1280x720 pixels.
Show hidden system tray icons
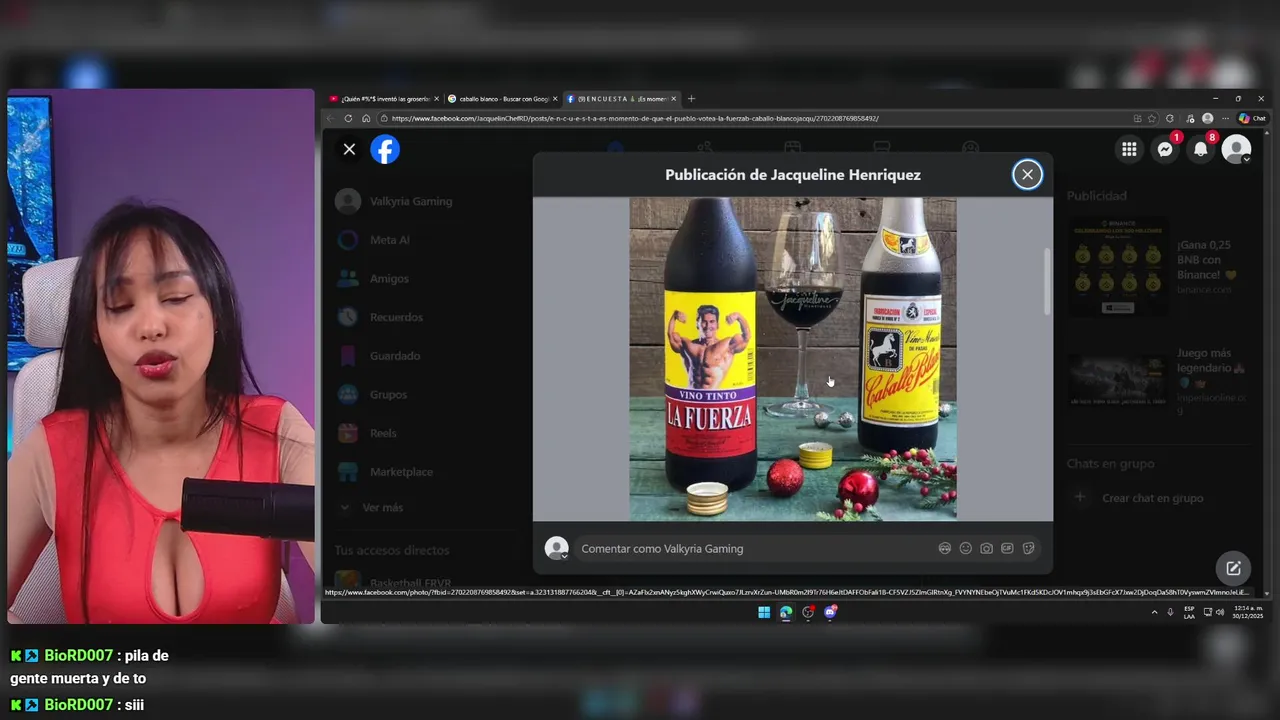(x=1154, y=612)
